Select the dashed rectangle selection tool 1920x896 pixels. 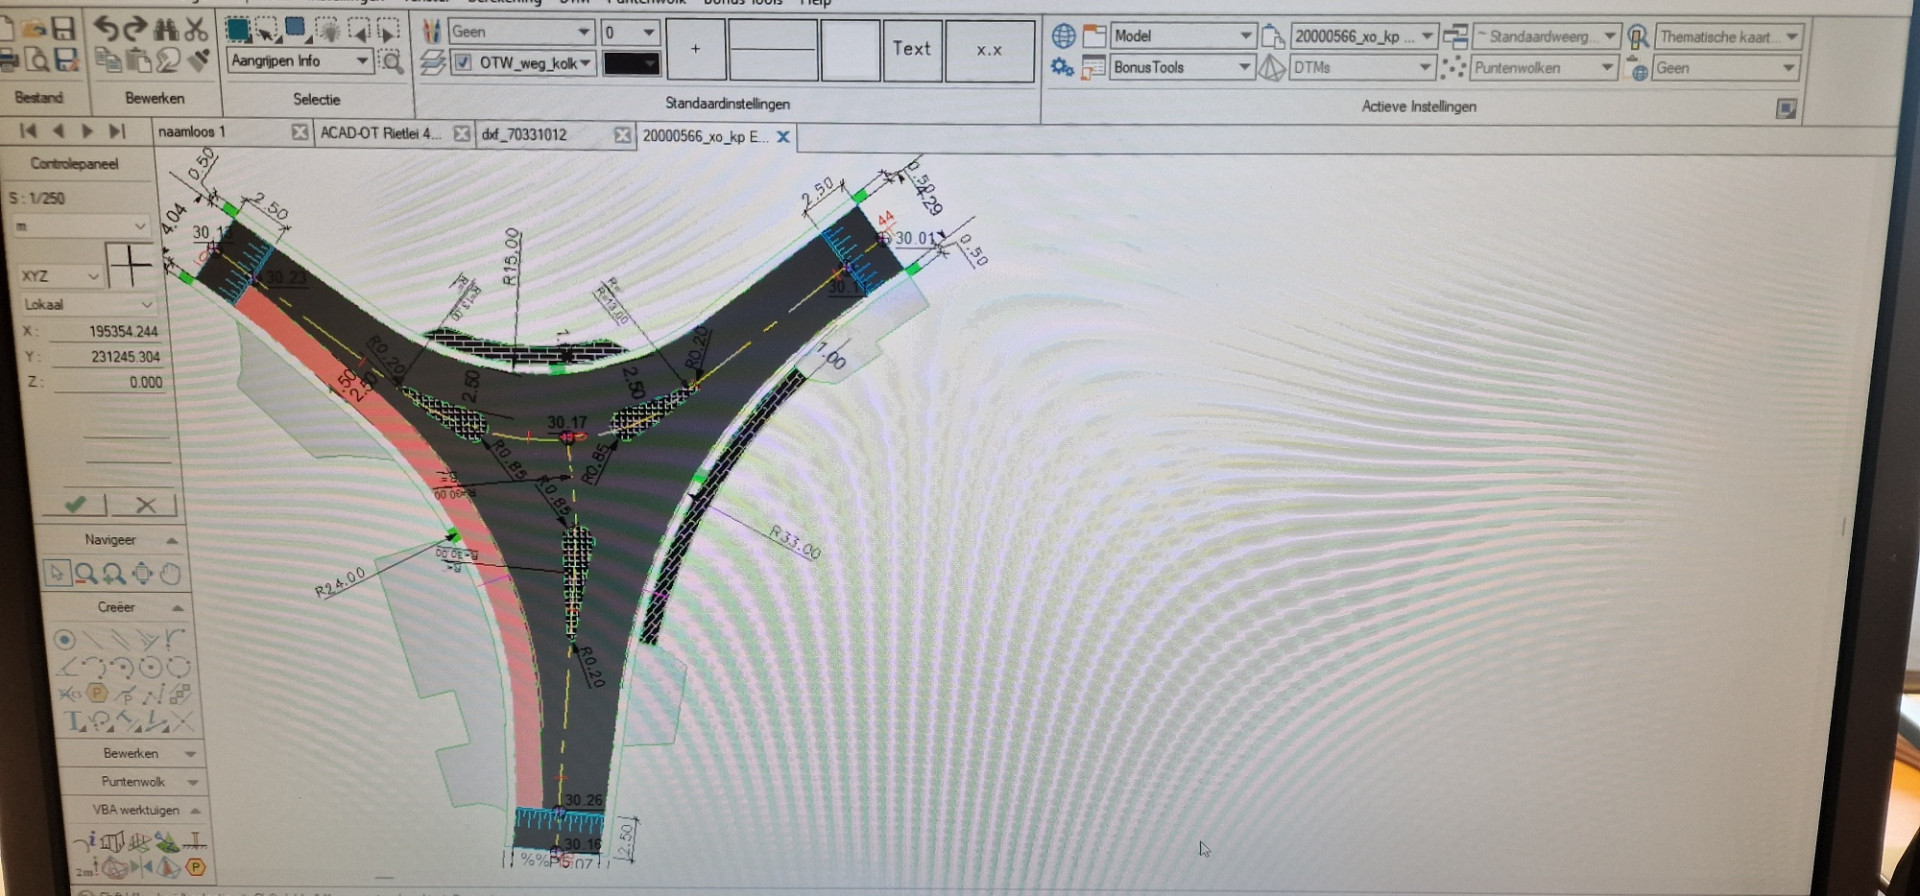coord(266,30)
